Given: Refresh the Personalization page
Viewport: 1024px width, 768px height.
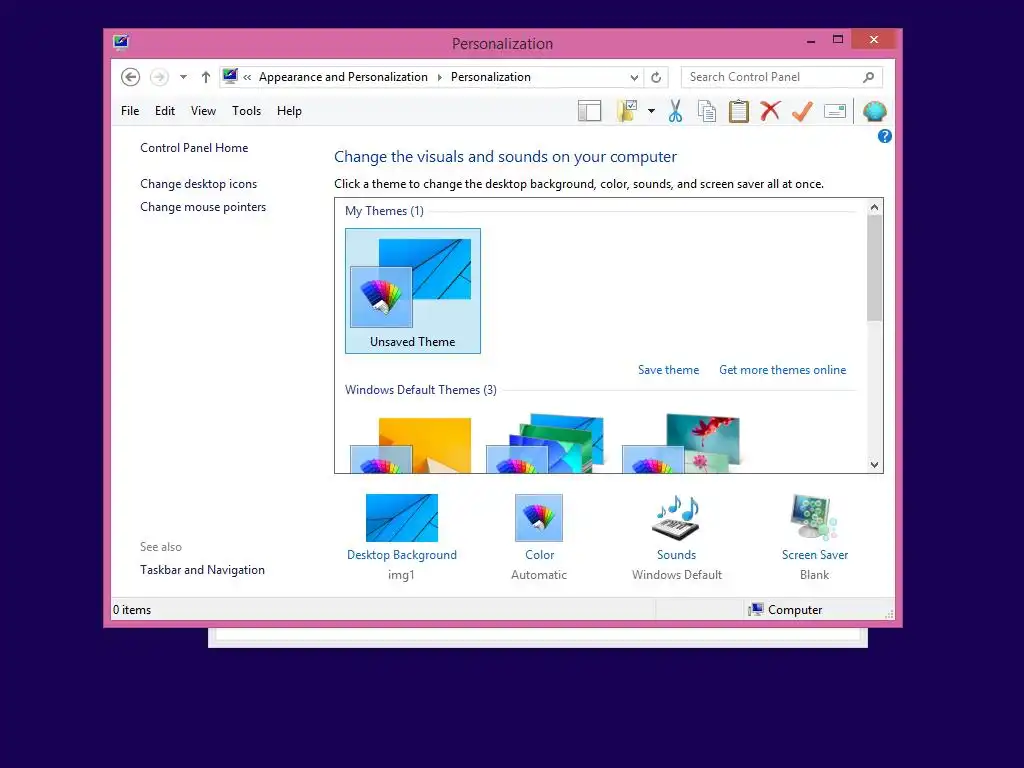Looking at the screenshot, I should coord(656,77).
